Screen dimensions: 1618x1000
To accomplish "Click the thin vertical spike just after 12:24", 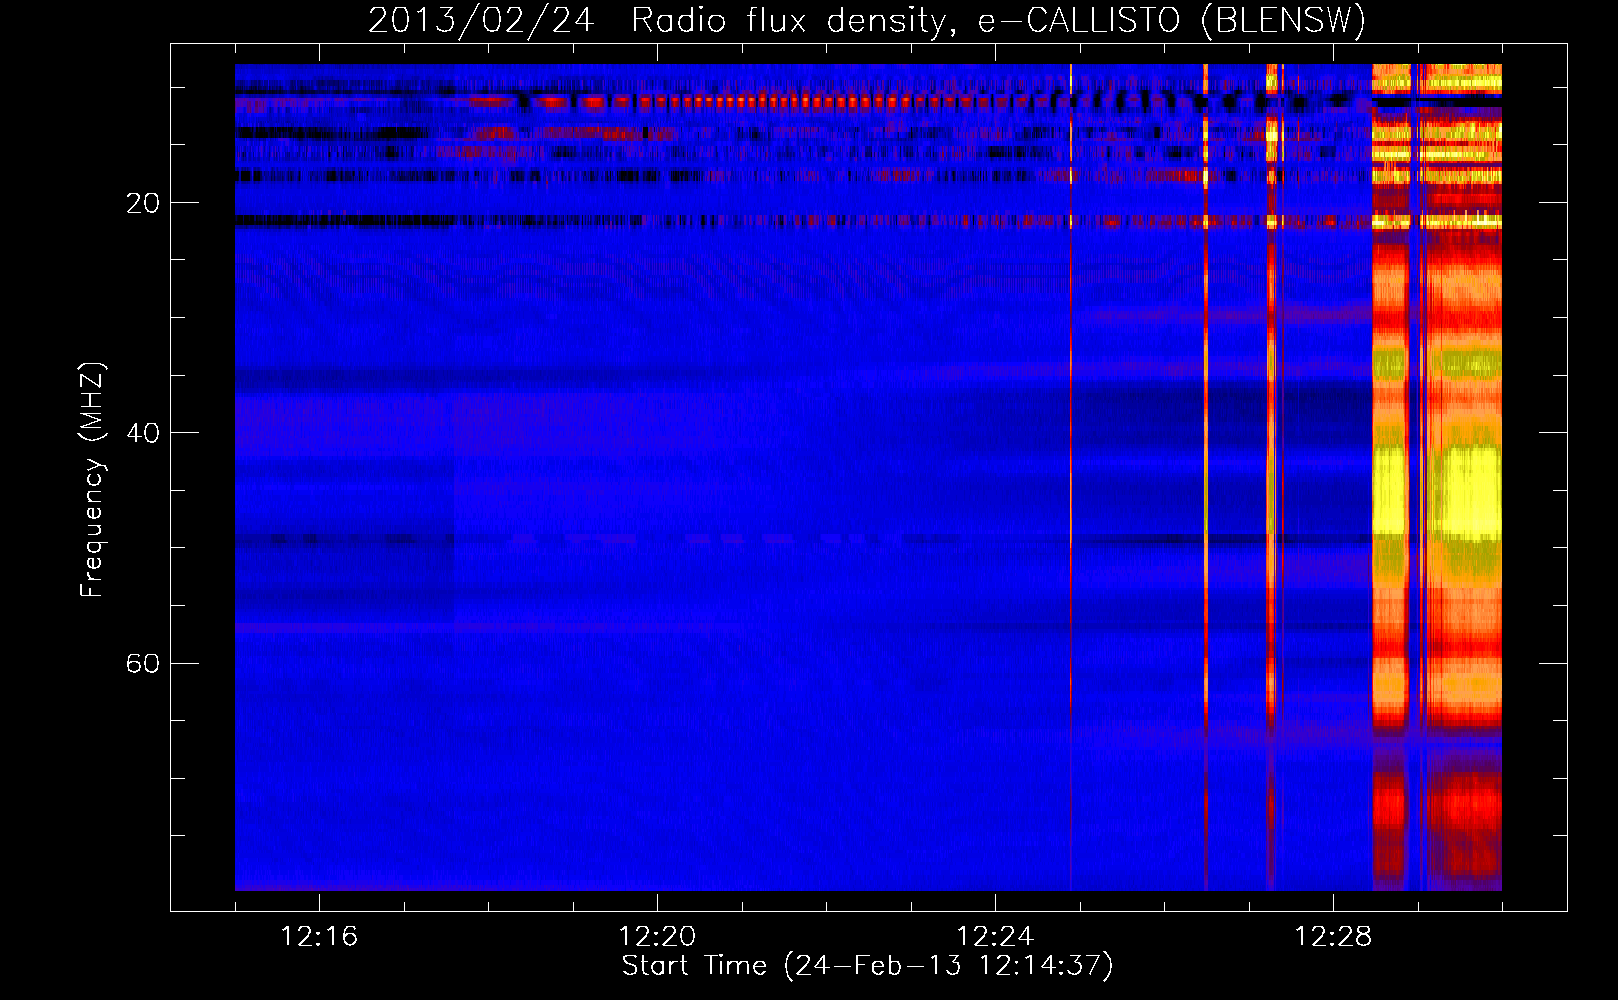I will (x=1071, y=477).
